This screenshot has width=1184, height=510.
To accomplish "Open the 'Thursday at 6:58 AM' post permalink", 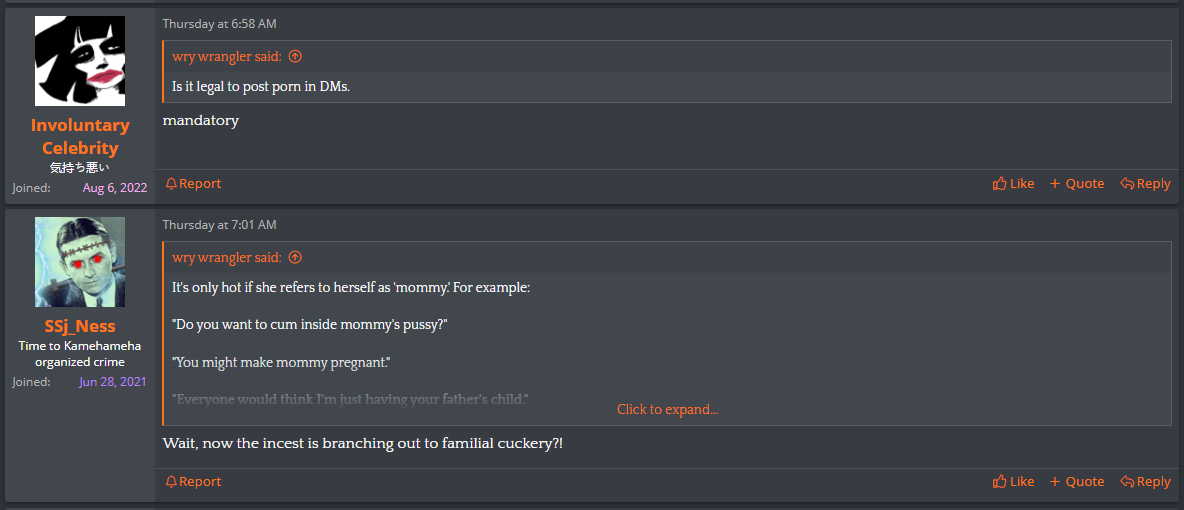I will point(220,23).
